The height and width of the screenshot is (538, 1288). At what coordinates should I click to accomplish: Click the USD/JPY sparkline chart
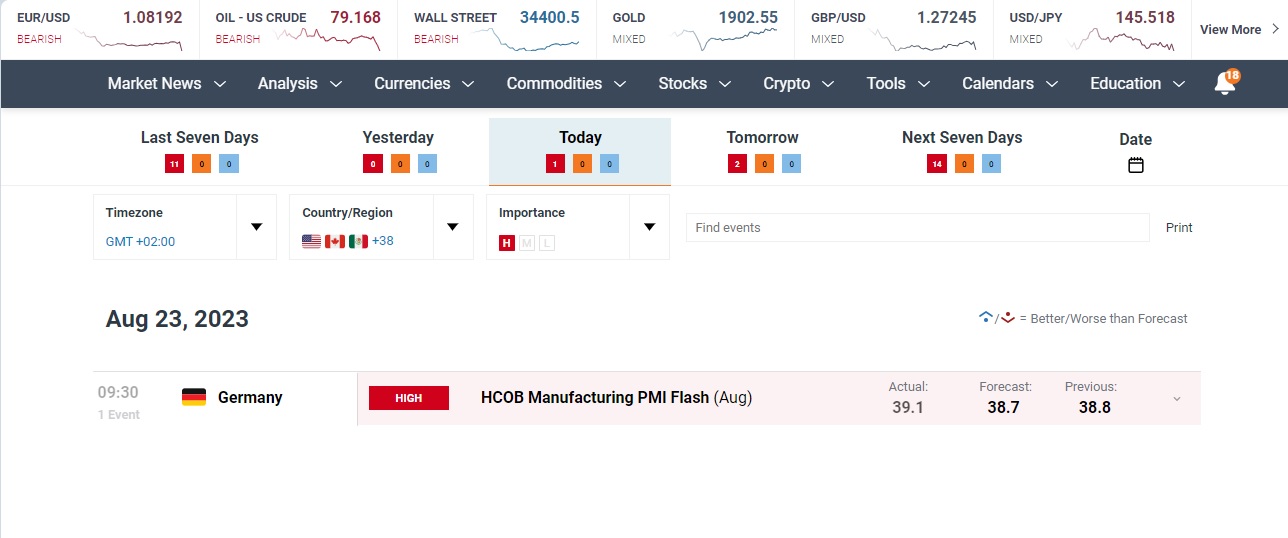1121,40
